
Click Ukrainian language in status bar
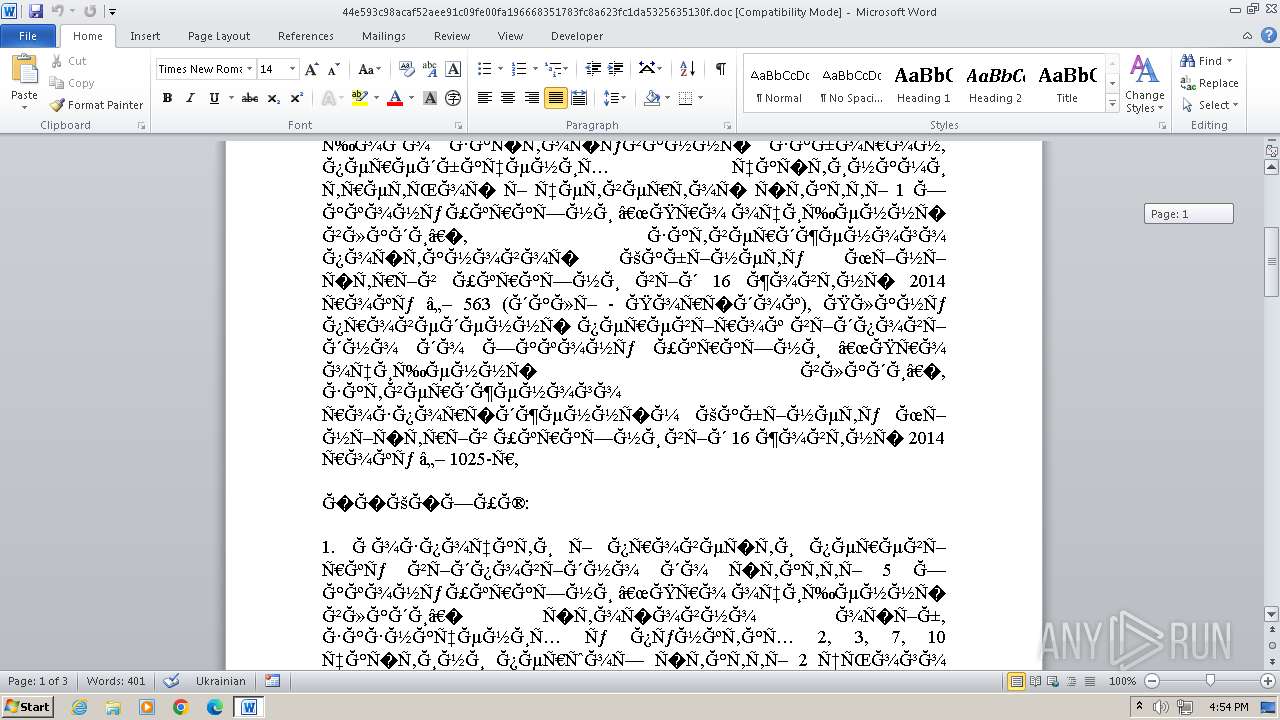coord(220,681)
